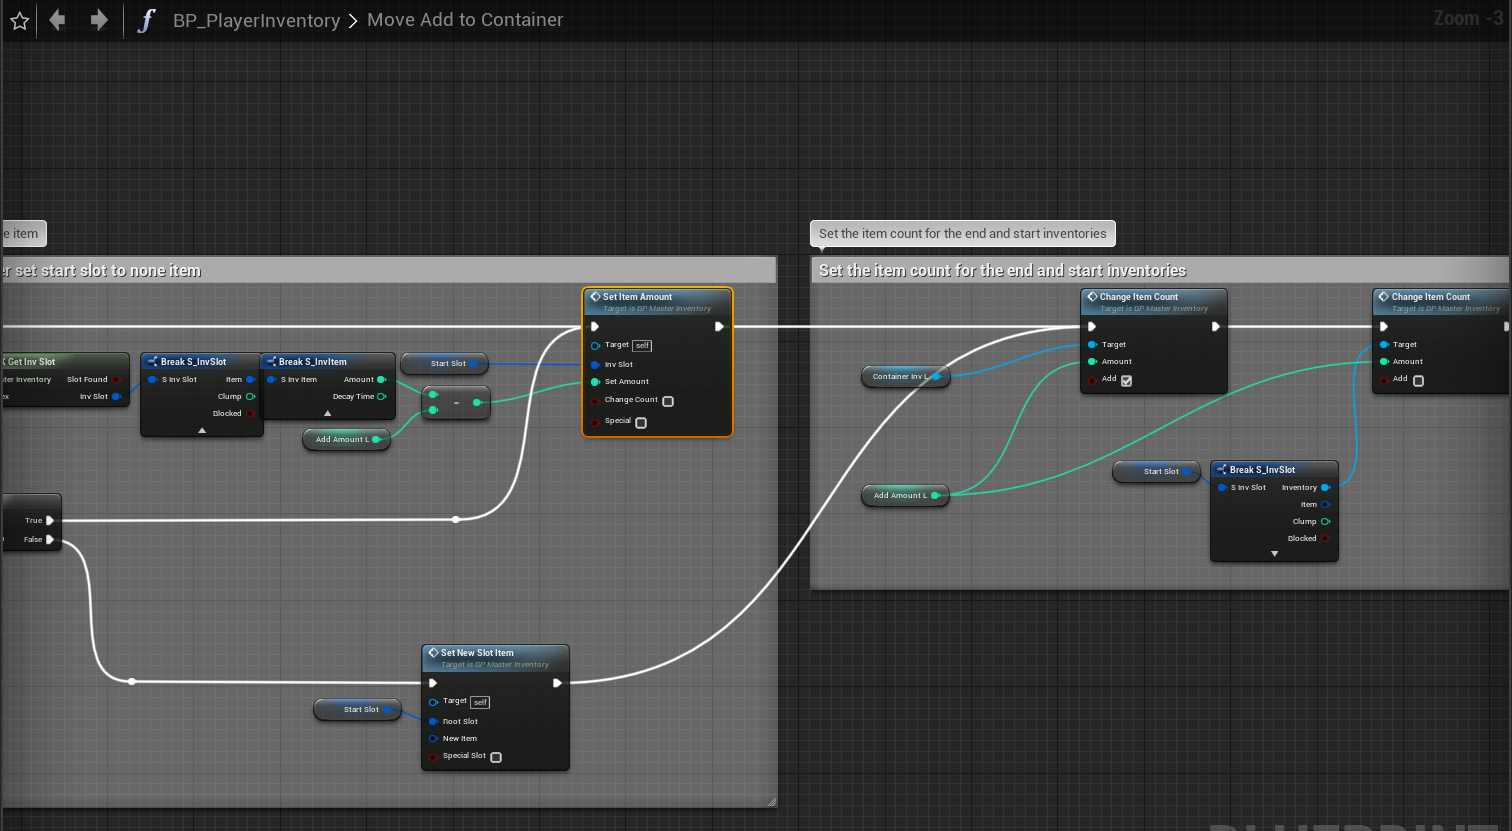
Task: Open BP_PlayerInventory in the breadcrumb
Action: pos(256,20)
